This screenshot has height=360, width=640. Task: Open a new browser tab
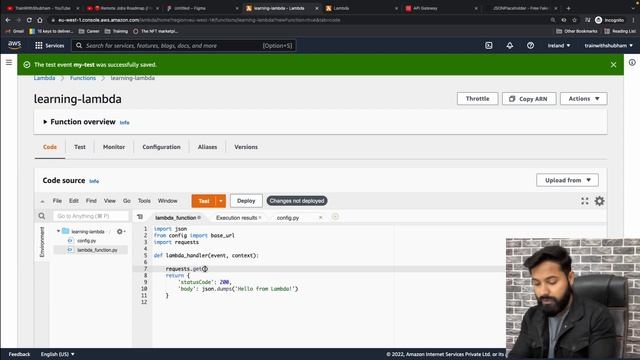(568, 8)
